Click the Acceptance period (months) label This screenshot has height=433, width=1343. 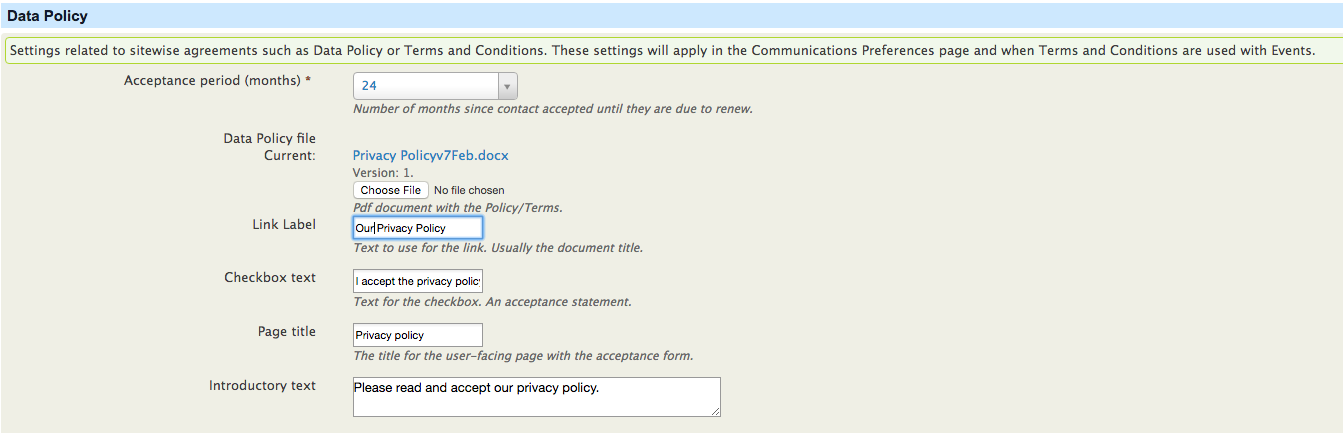coord(217,80)
